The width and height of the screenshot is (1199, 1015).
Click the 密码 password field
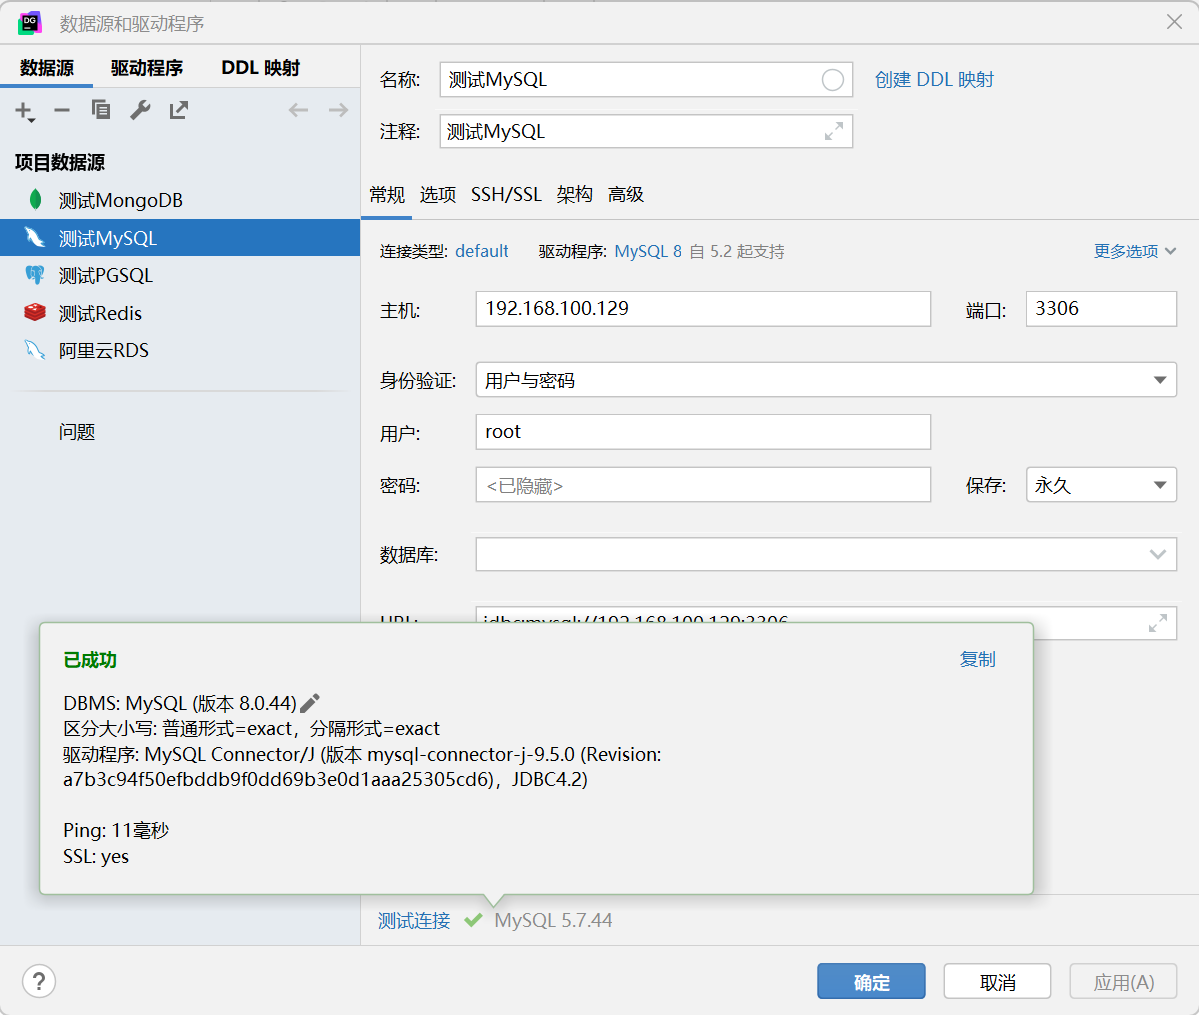(703, 485)
